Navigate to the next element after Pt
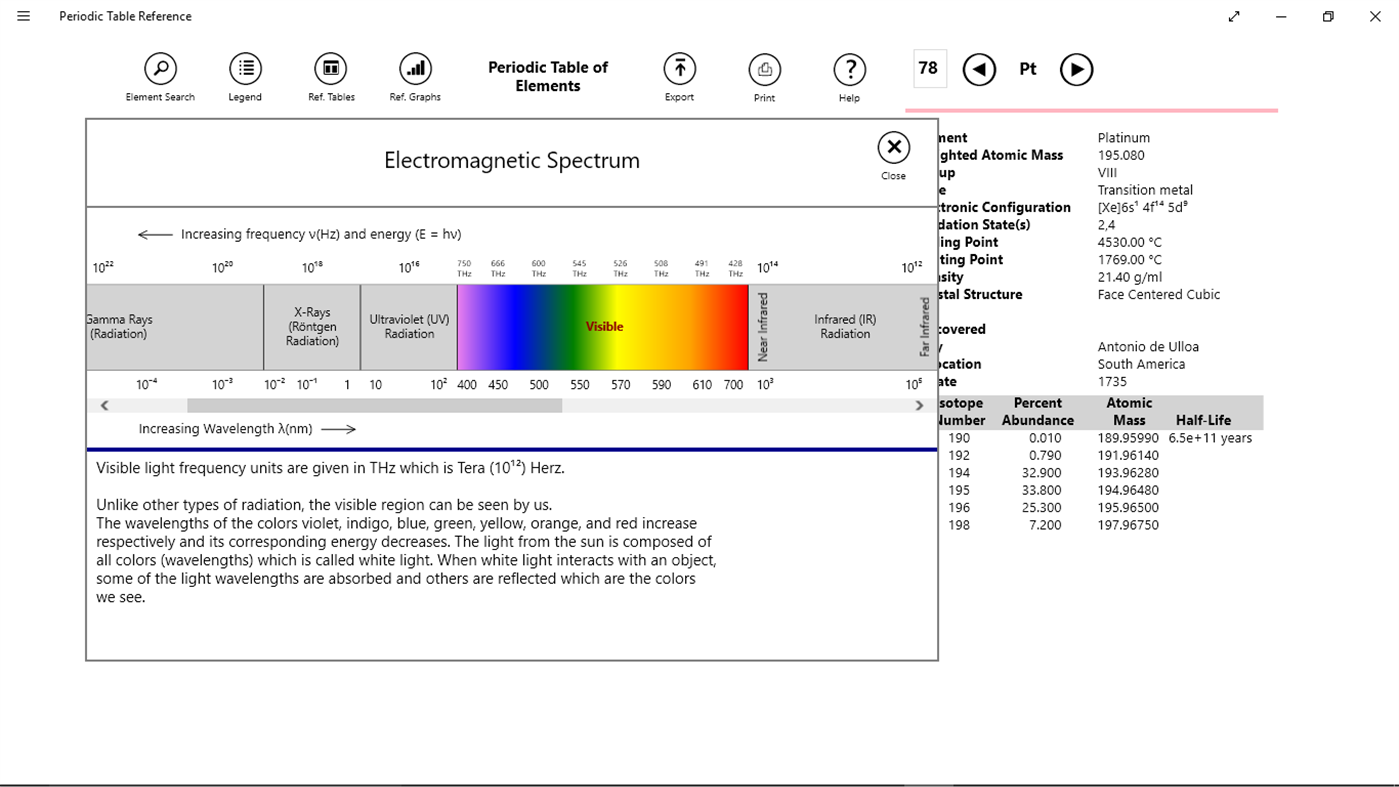 click(1077, 69)
